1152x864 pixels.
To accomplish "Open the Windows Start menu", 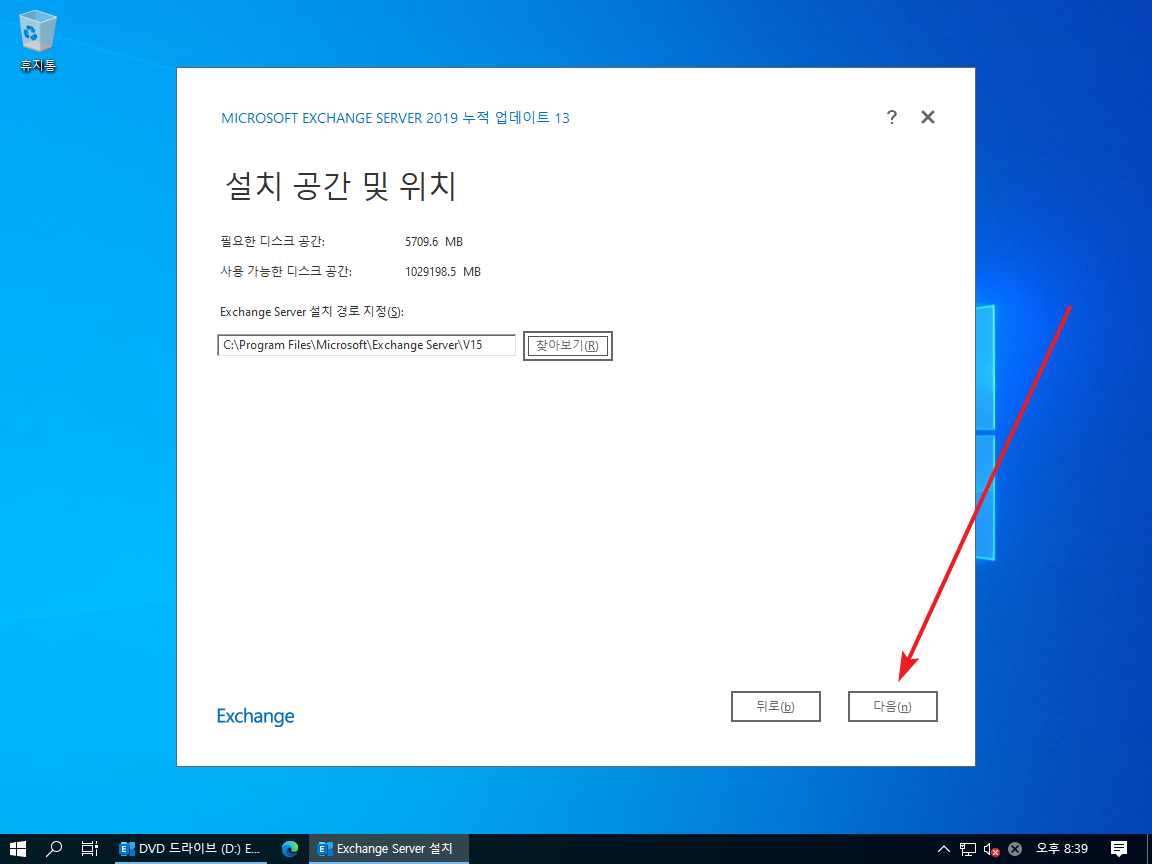I will click(x=18, y=849).
